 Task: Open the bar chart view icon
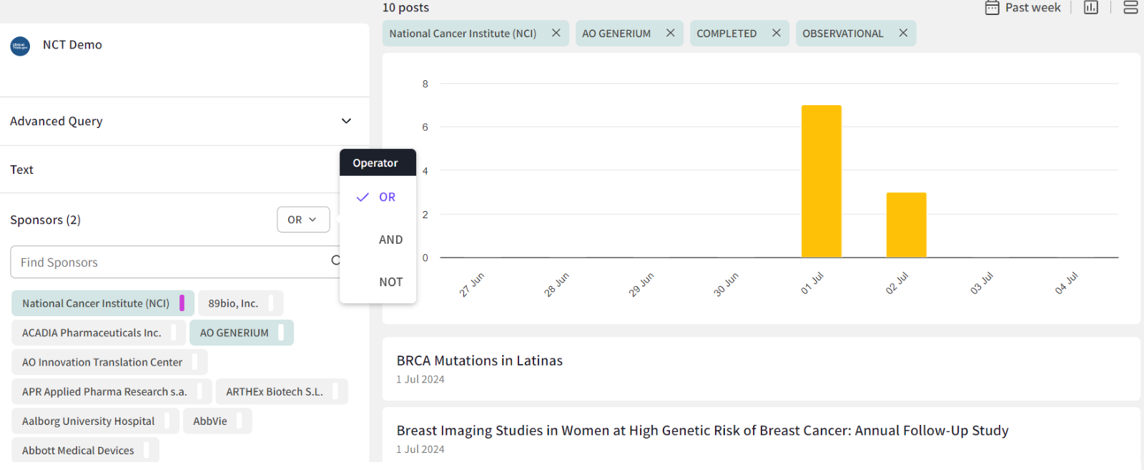[1091, 8]
